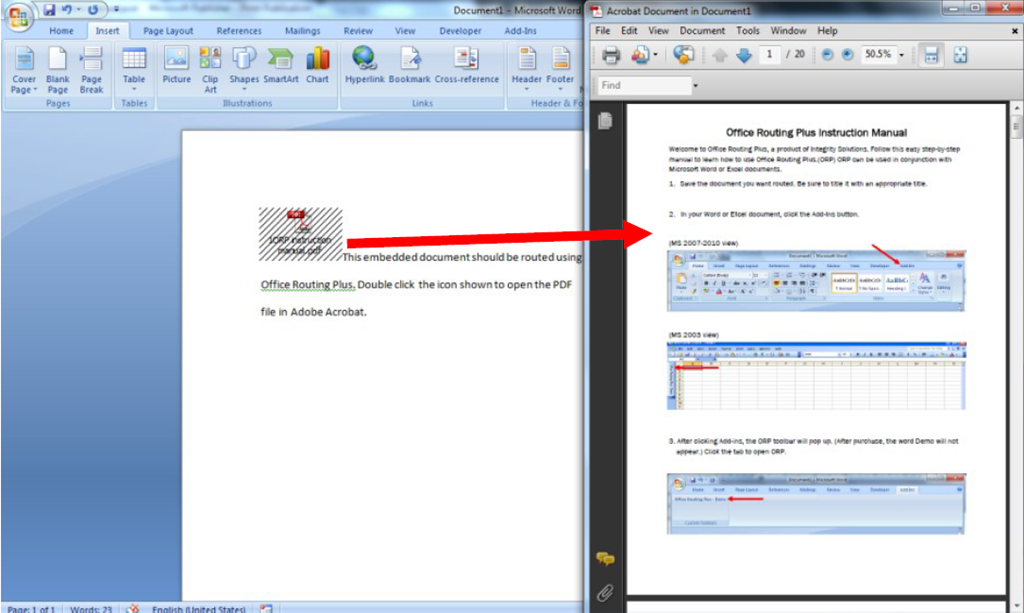
Task: Insert a Cover Page
Action: (x=24, y=70)
